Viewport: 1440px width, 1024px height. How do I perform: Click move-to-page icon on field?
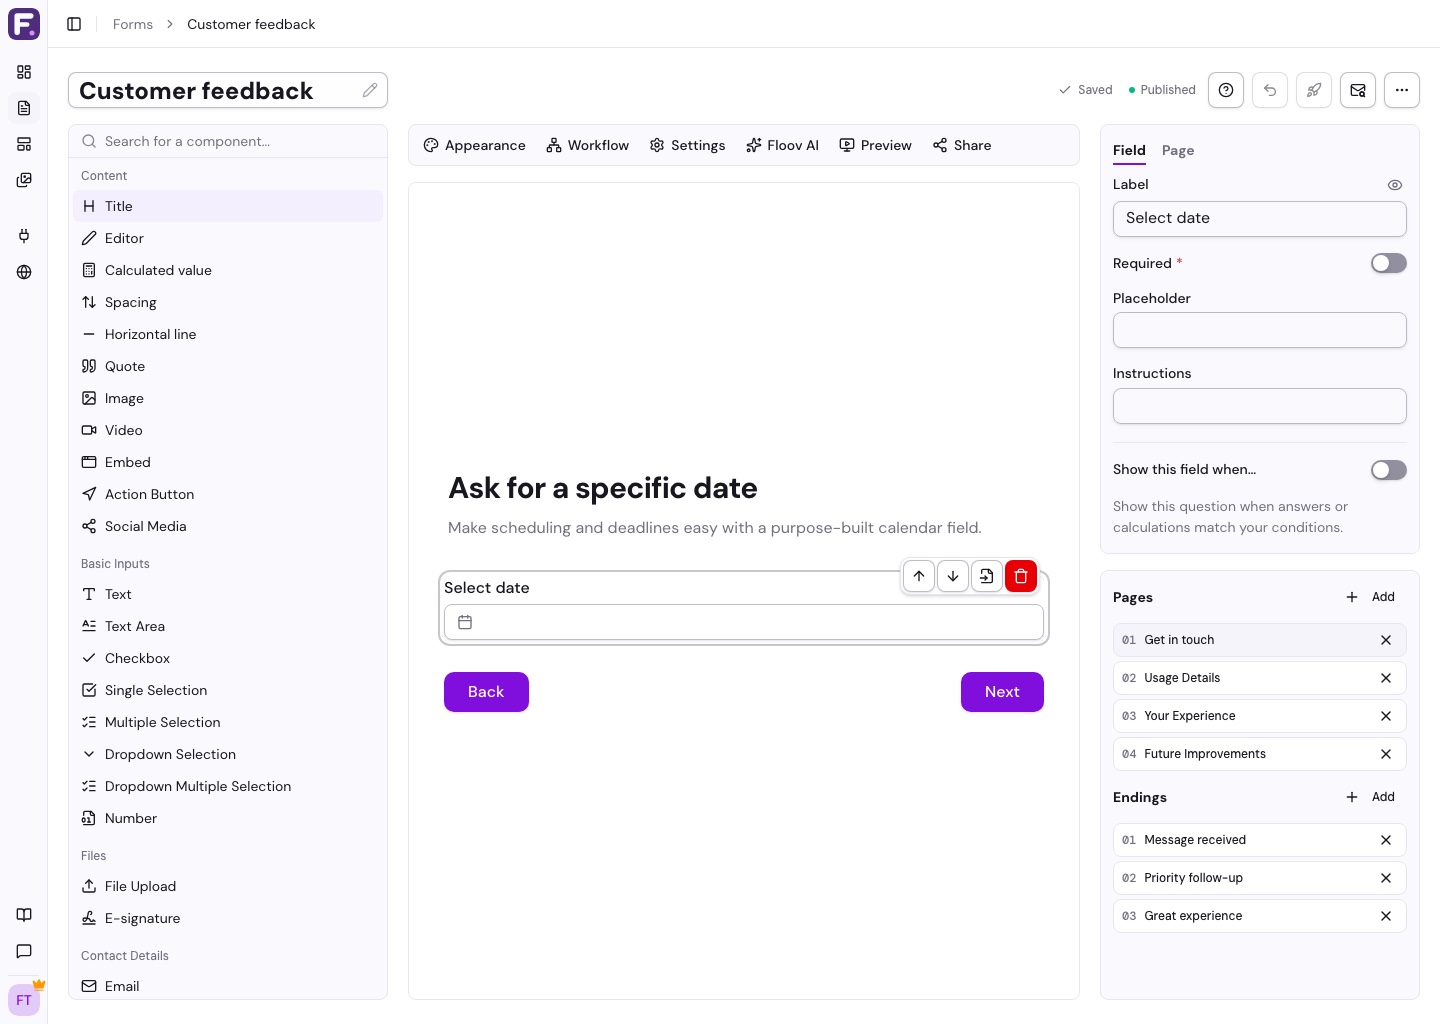(987, 576)
